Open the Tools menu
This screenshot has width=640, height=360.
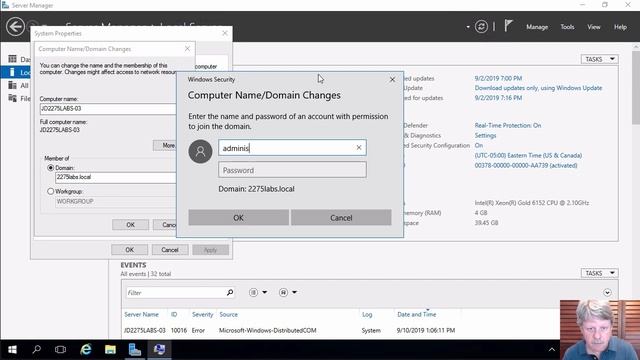567,27
